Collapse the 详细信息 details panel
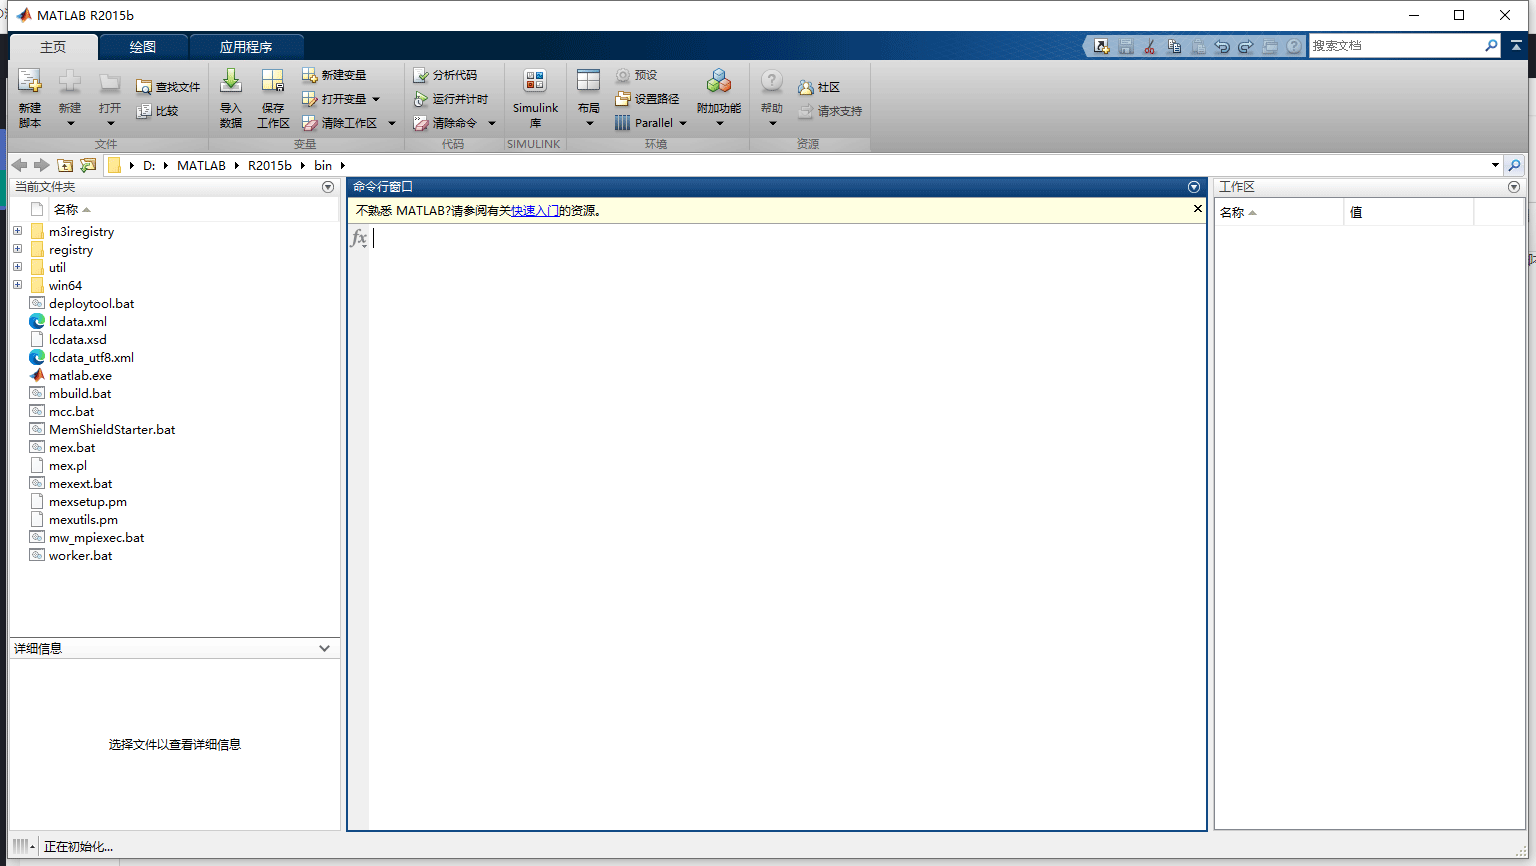The width and height of the screenshot is (1536, 866). (x=324, y=648)
